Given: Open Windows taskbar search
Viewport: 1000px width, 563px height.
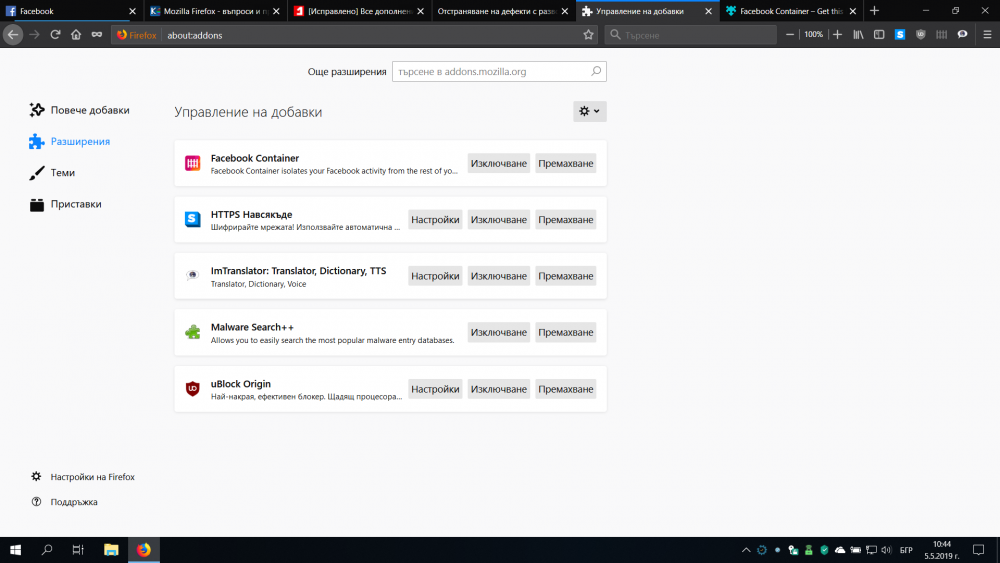Looking at the screenshot, I should coord(47,550).
